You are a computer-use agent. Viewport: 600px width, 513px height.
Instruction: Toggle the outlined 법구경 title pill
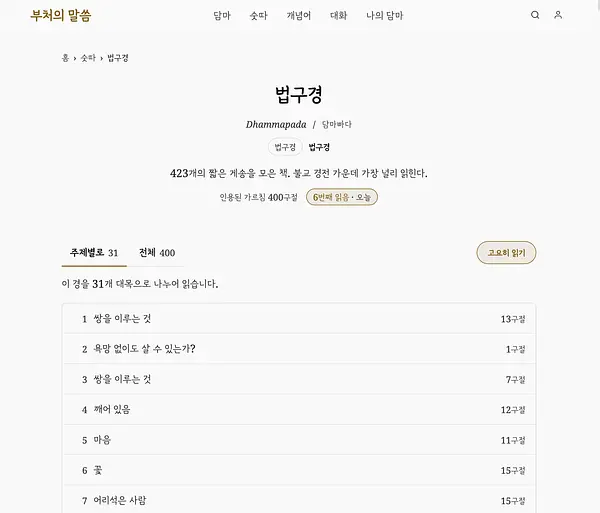pyautogui.click(x=285, y=147)
